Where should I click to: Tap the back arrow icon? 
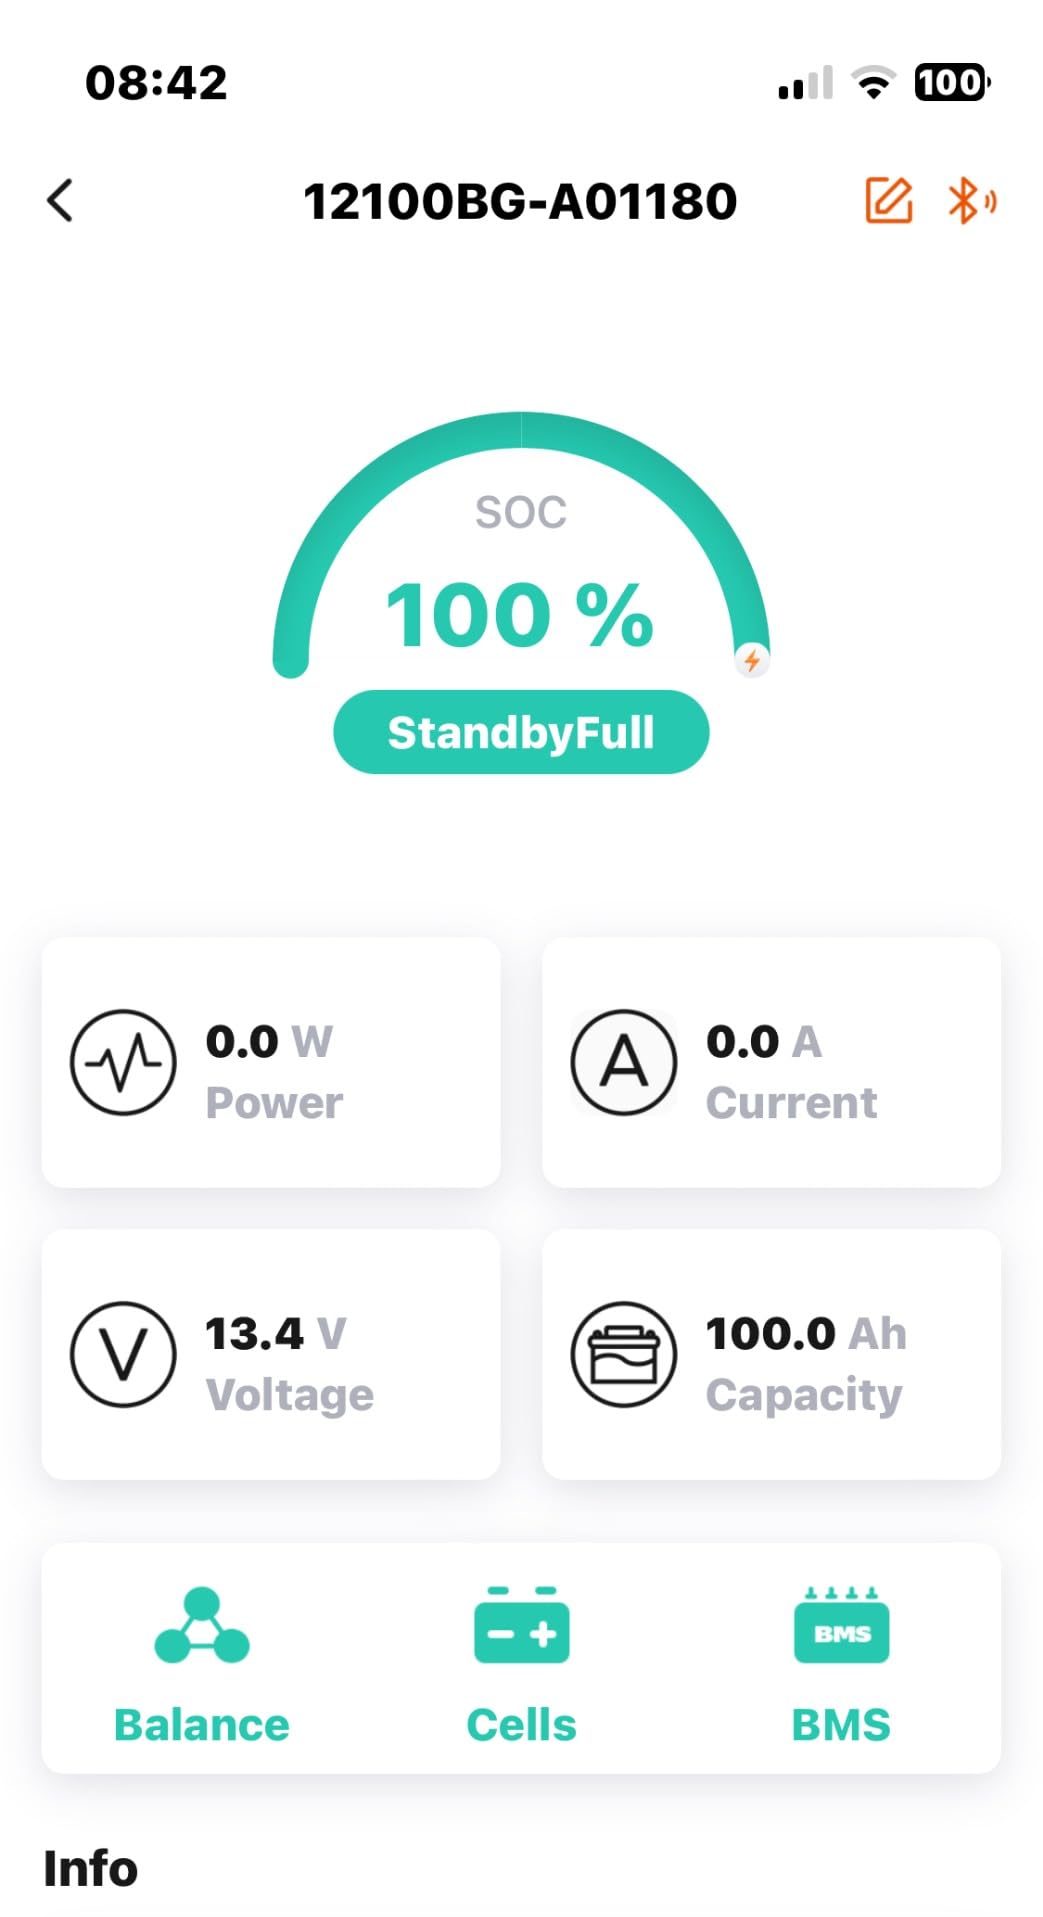[60, 201]
